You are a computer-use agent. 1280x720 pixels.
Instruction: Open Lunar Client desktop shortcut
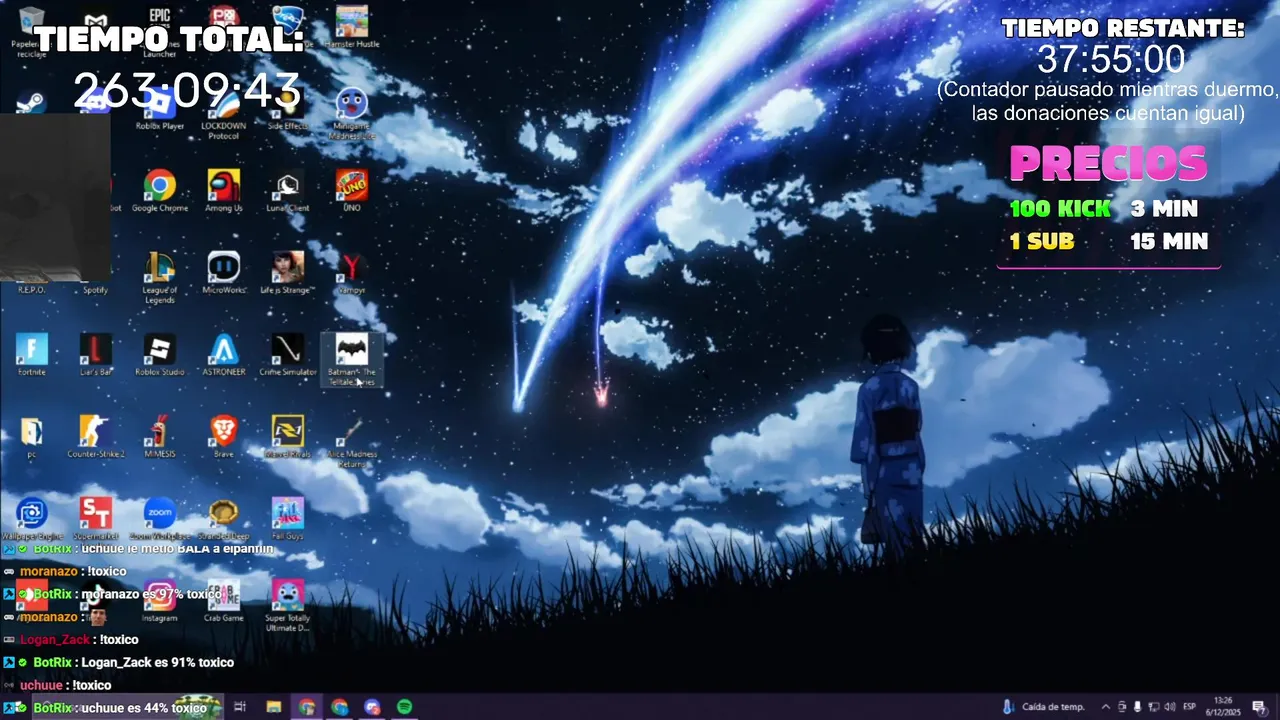[288, 190]
